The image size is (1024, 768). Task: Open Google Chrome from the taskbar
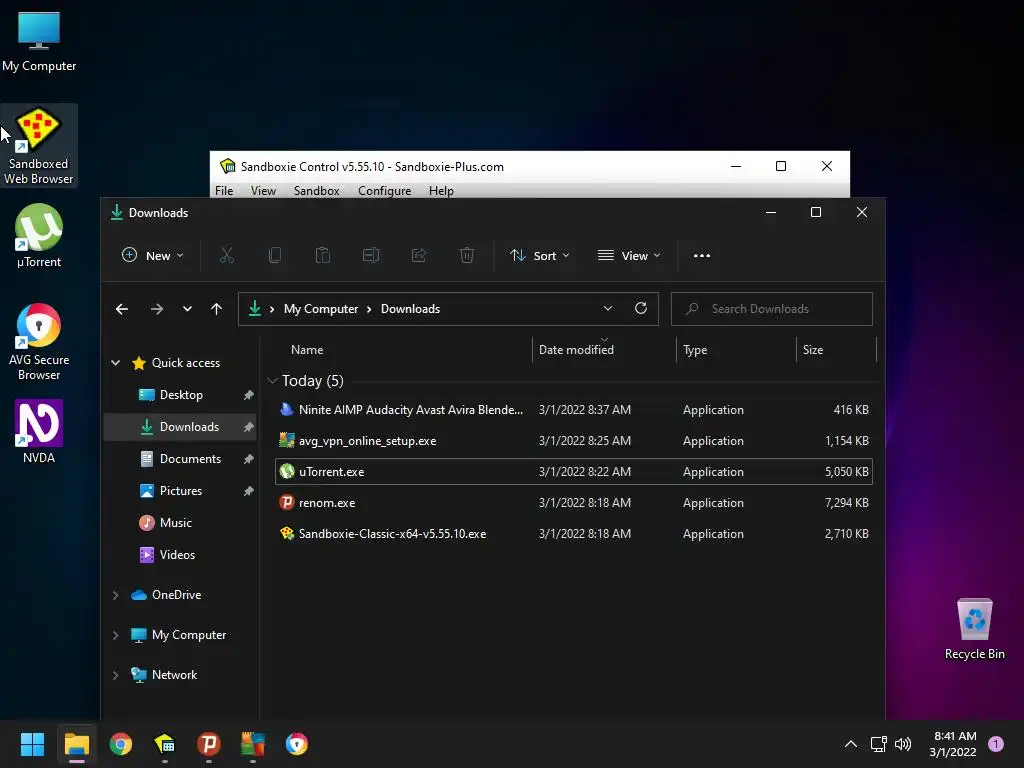click(121, 744)
